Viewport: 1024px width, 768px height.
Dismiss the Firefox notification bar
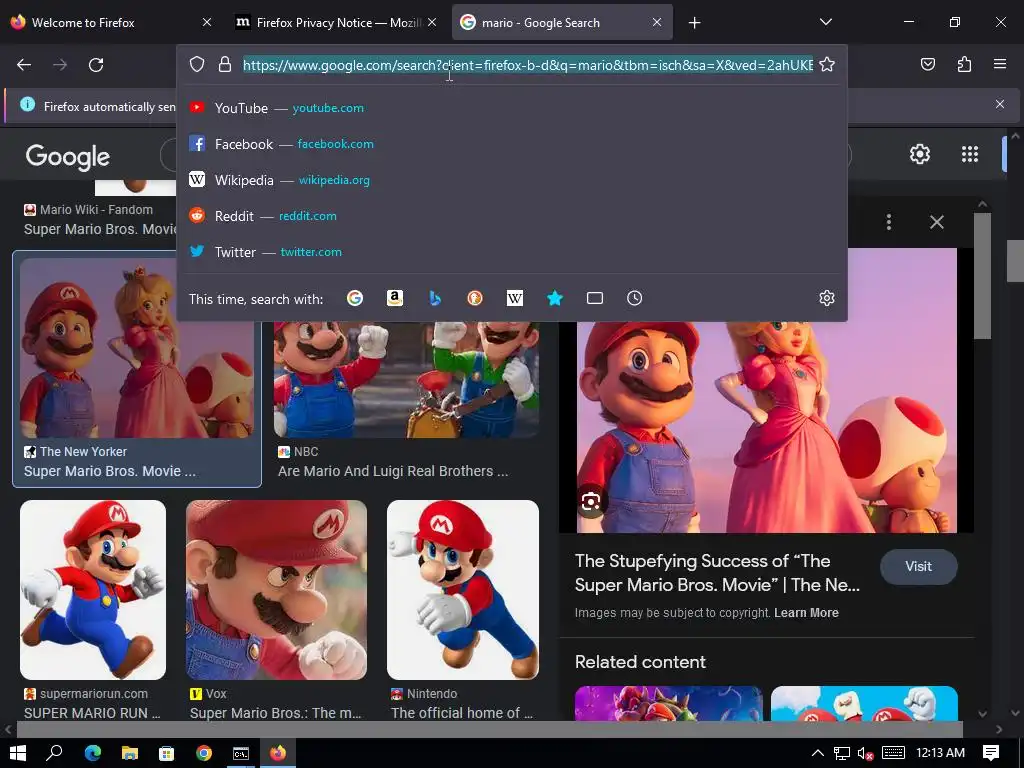[x=1000, y=104]
